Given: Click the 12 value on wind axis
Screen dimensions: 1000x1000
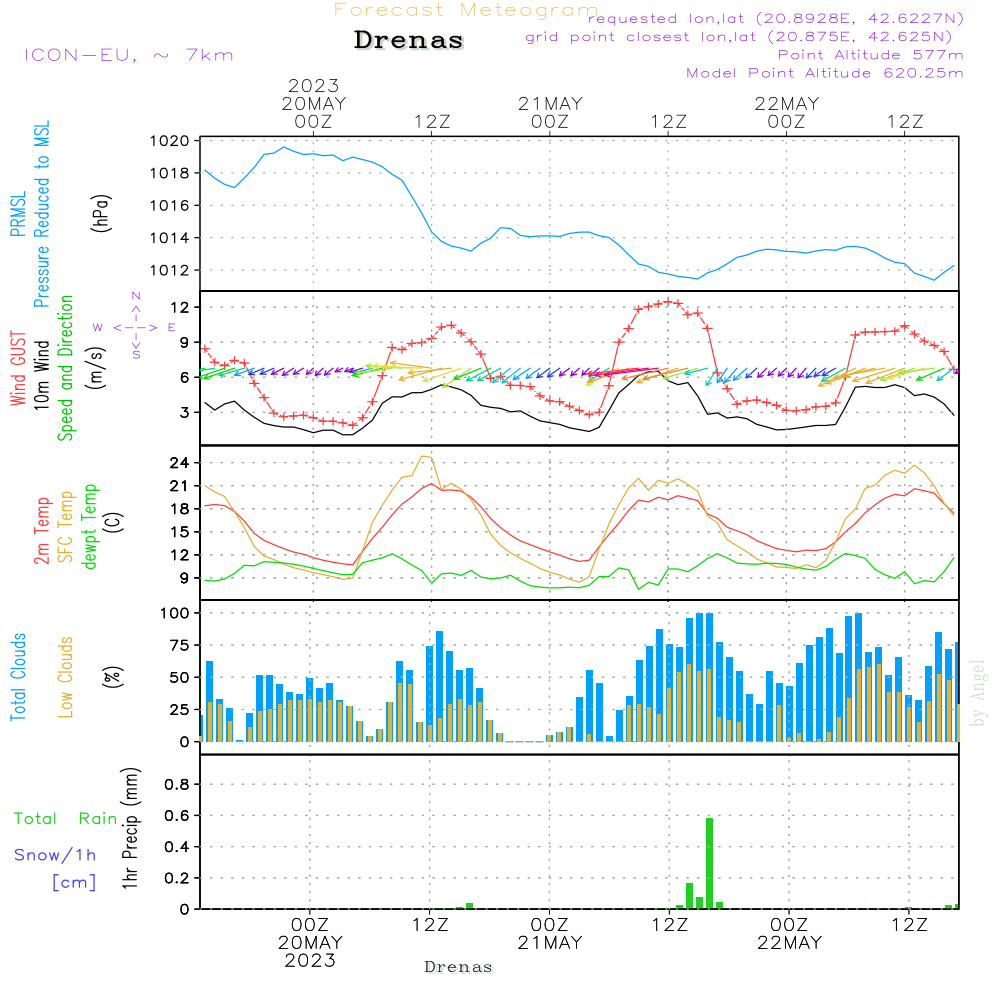Looking at the screenshot, I should click(x=180, y=307).
